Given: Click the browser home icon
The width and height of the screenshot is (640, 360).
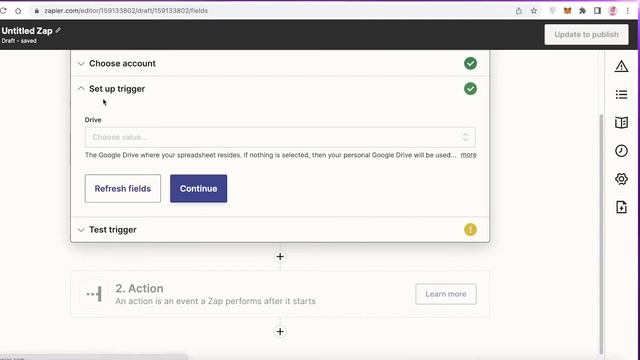Looking at the screenshot, I should coord(18,11).
